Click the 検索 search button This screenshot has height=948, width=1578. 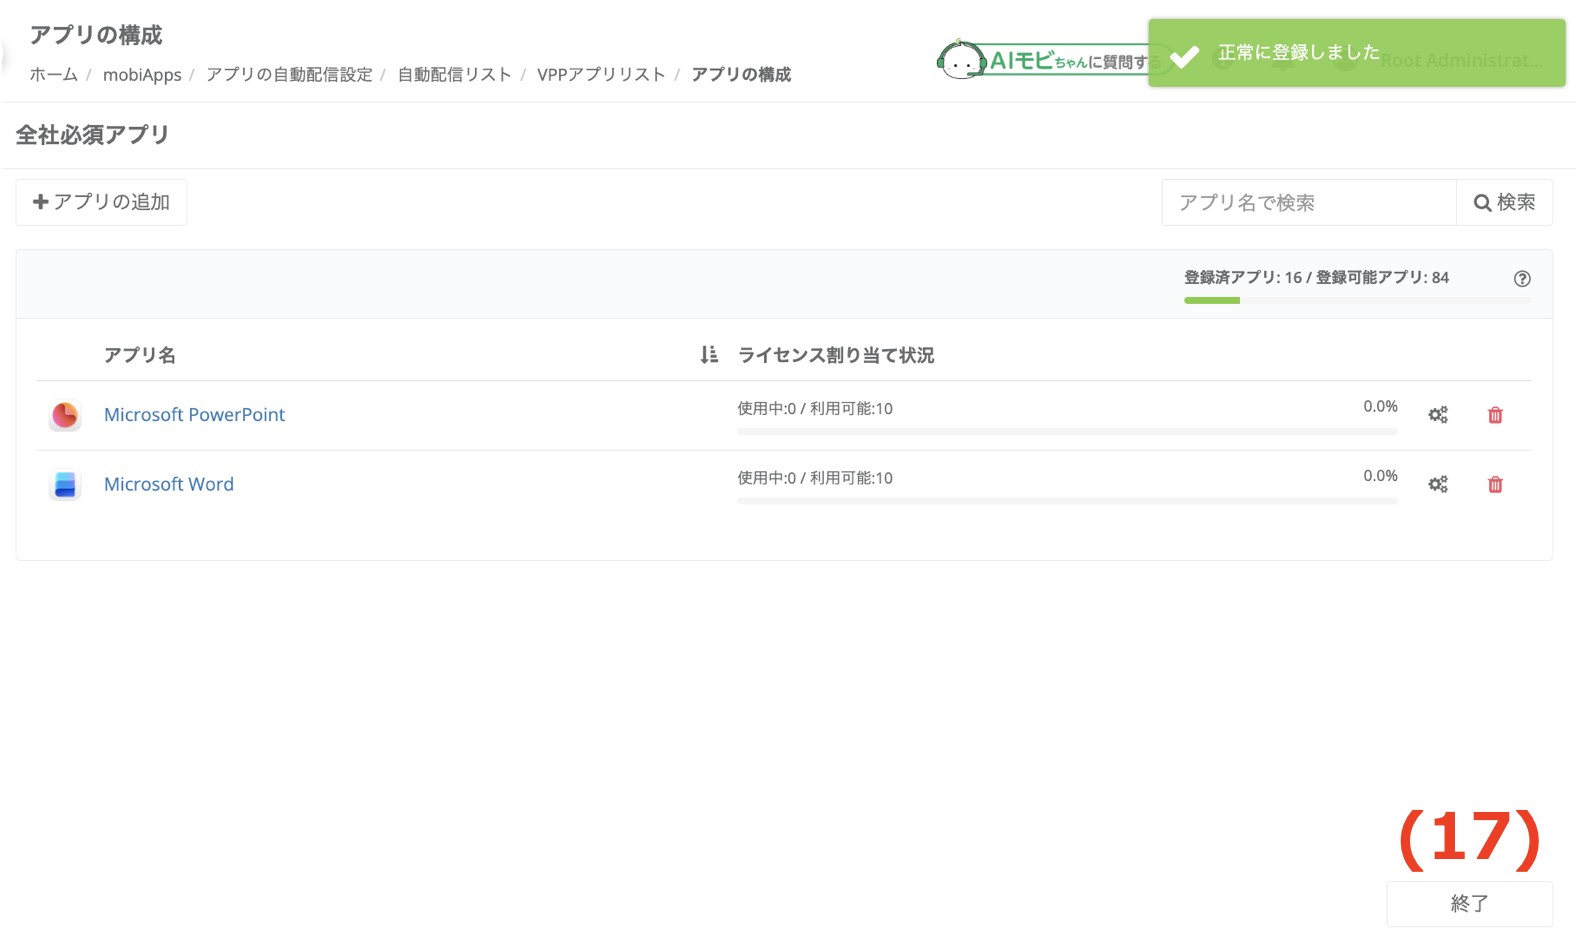tap(1504, 202)
